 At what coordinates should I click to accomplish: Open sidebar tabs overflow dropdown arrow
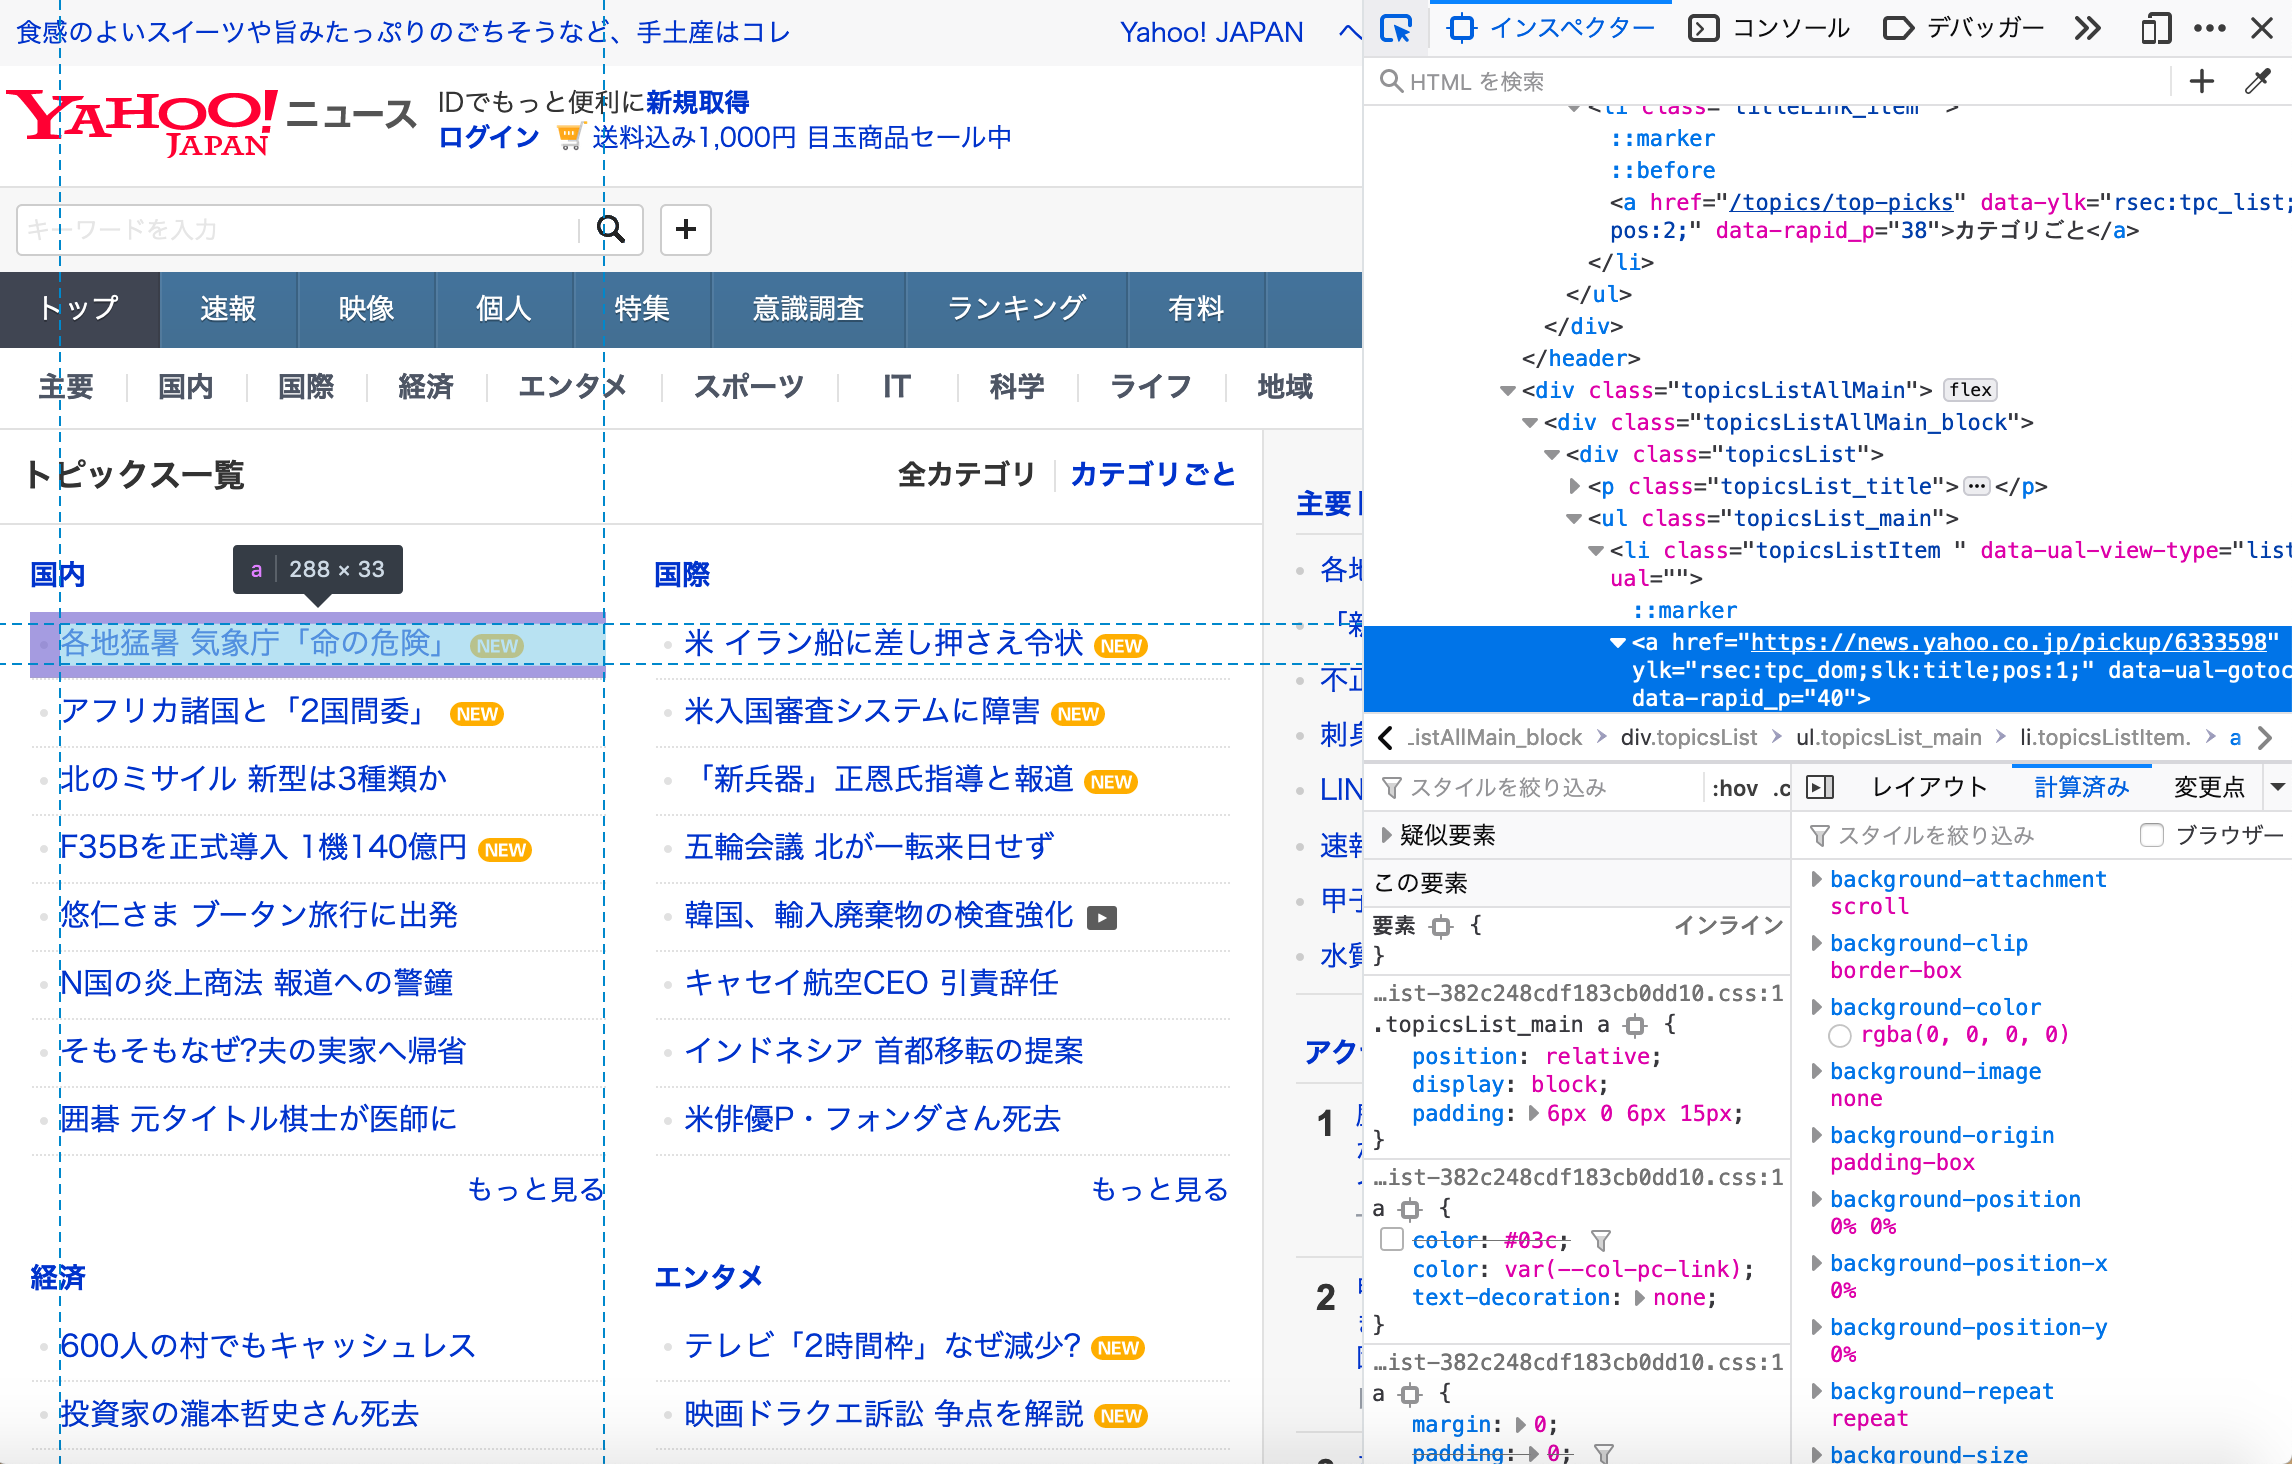point(2277,787)
